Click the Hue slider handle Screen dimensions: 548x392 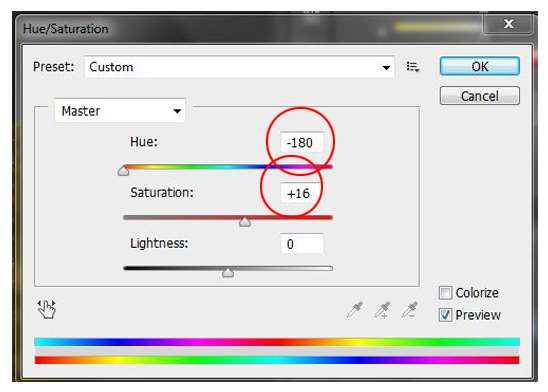click(x=123, y=170)
